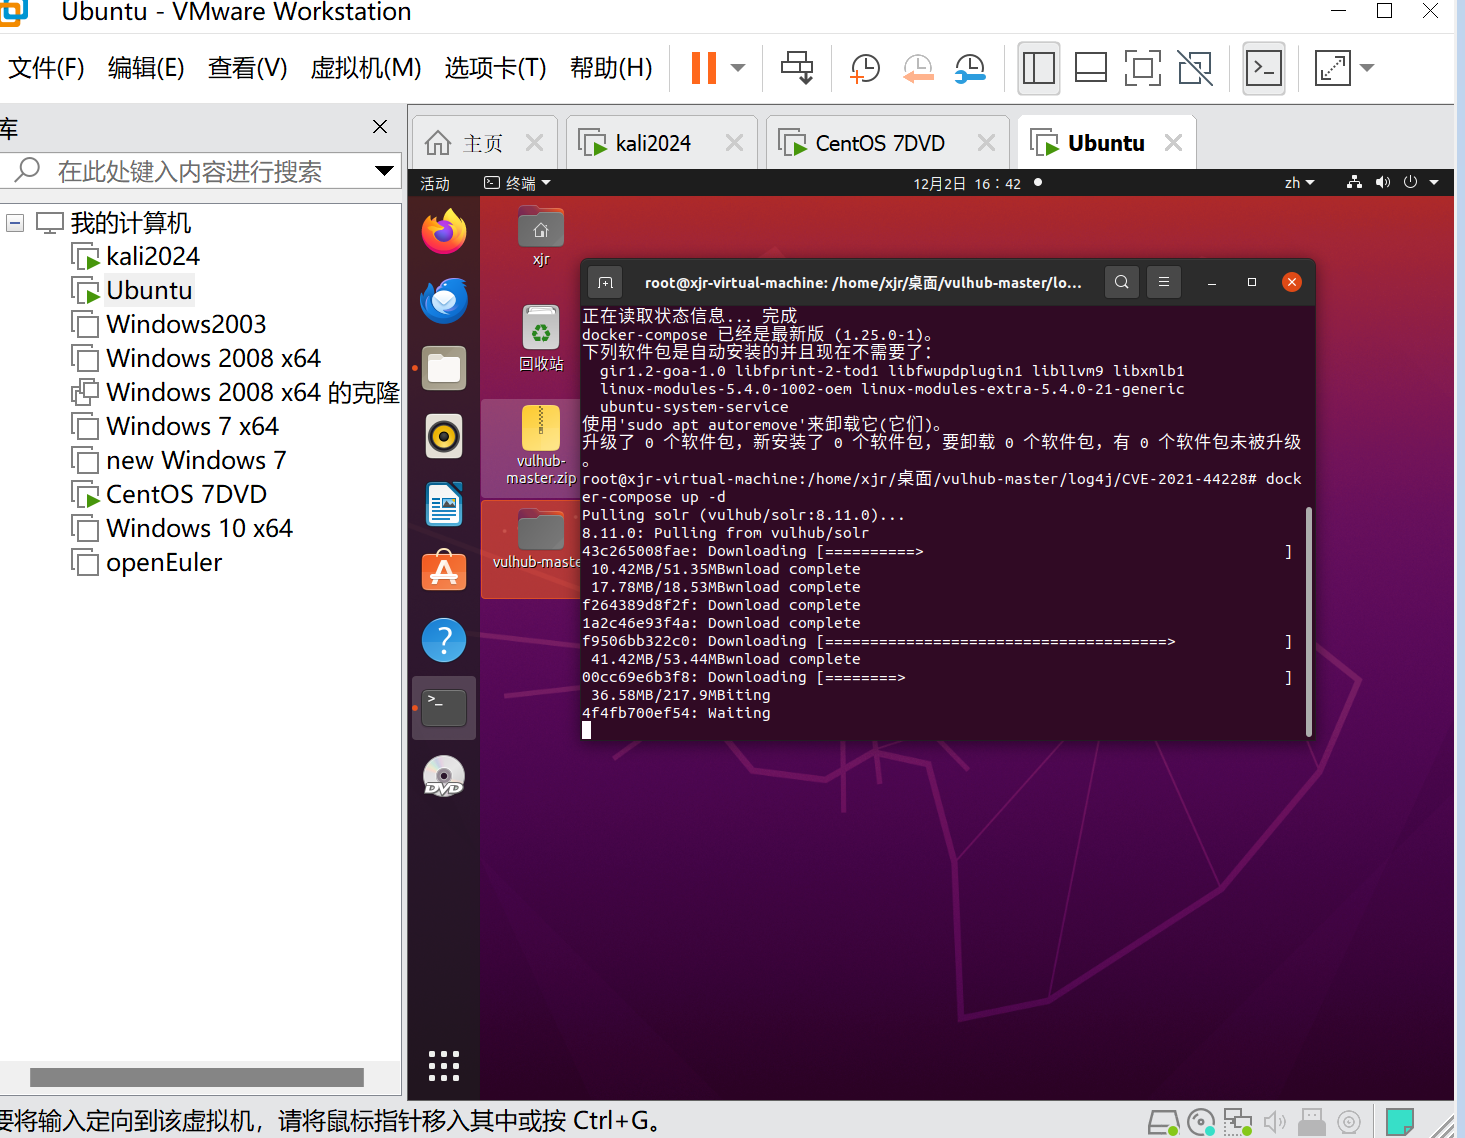Select Windows2003 in the library

(186, 324)
